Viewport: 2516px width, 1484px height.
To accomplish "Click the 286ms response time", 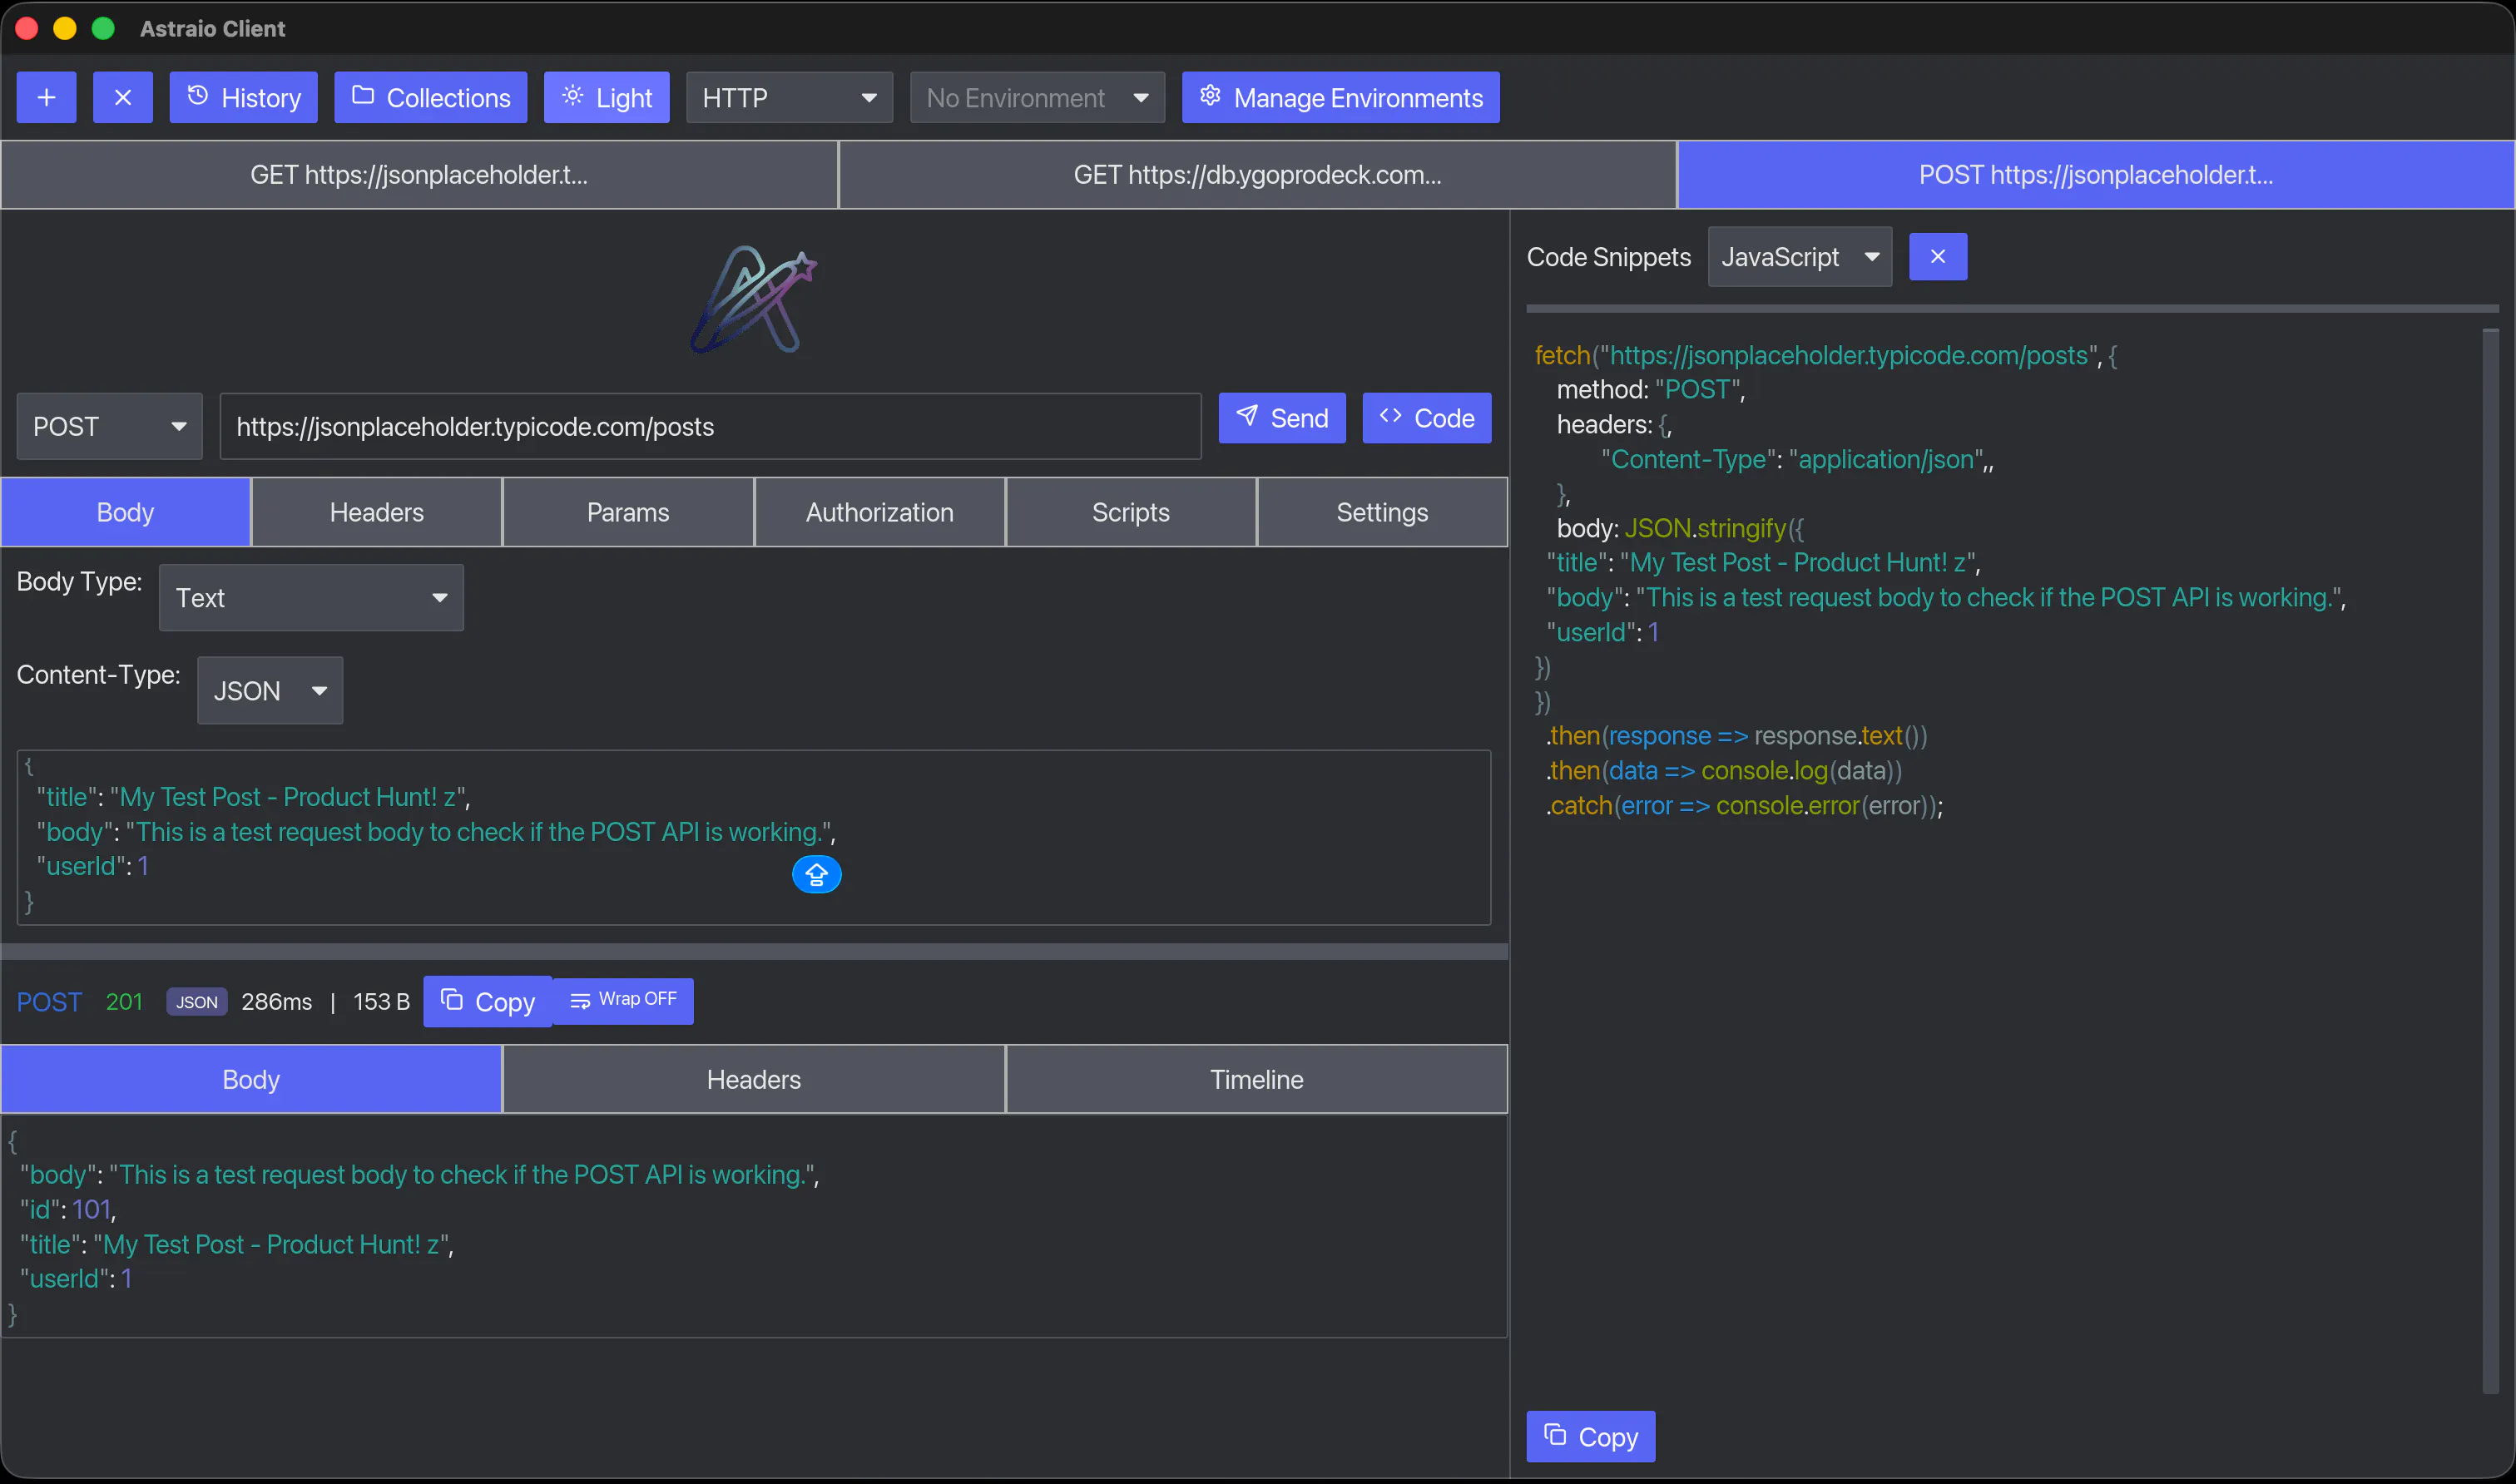I will tap(276, 1002).
